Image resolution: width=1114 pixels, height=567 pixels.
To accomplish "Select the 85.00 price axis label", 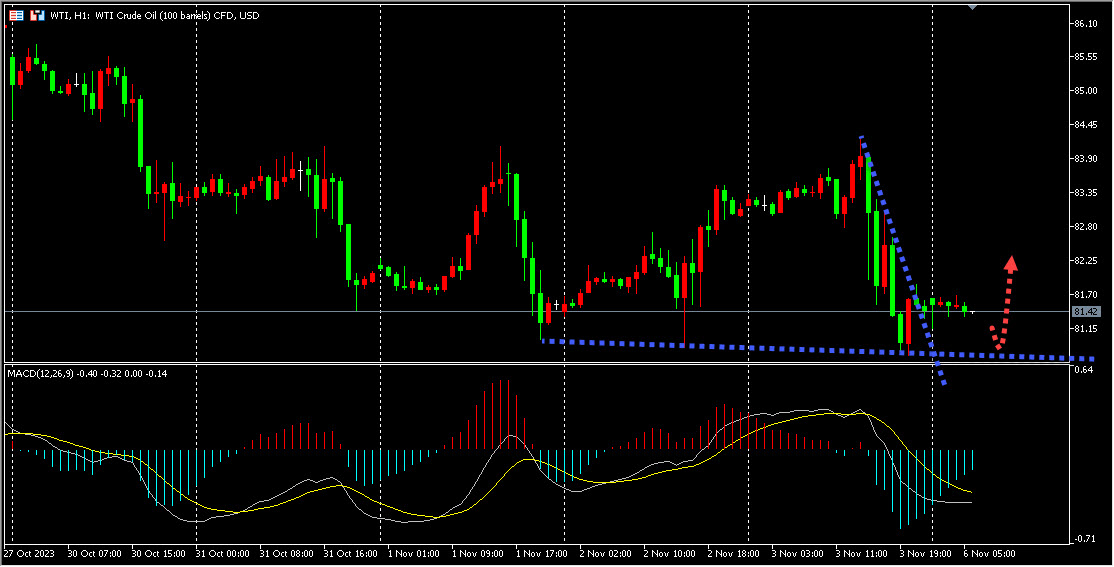I will [x=1086, y=91].
